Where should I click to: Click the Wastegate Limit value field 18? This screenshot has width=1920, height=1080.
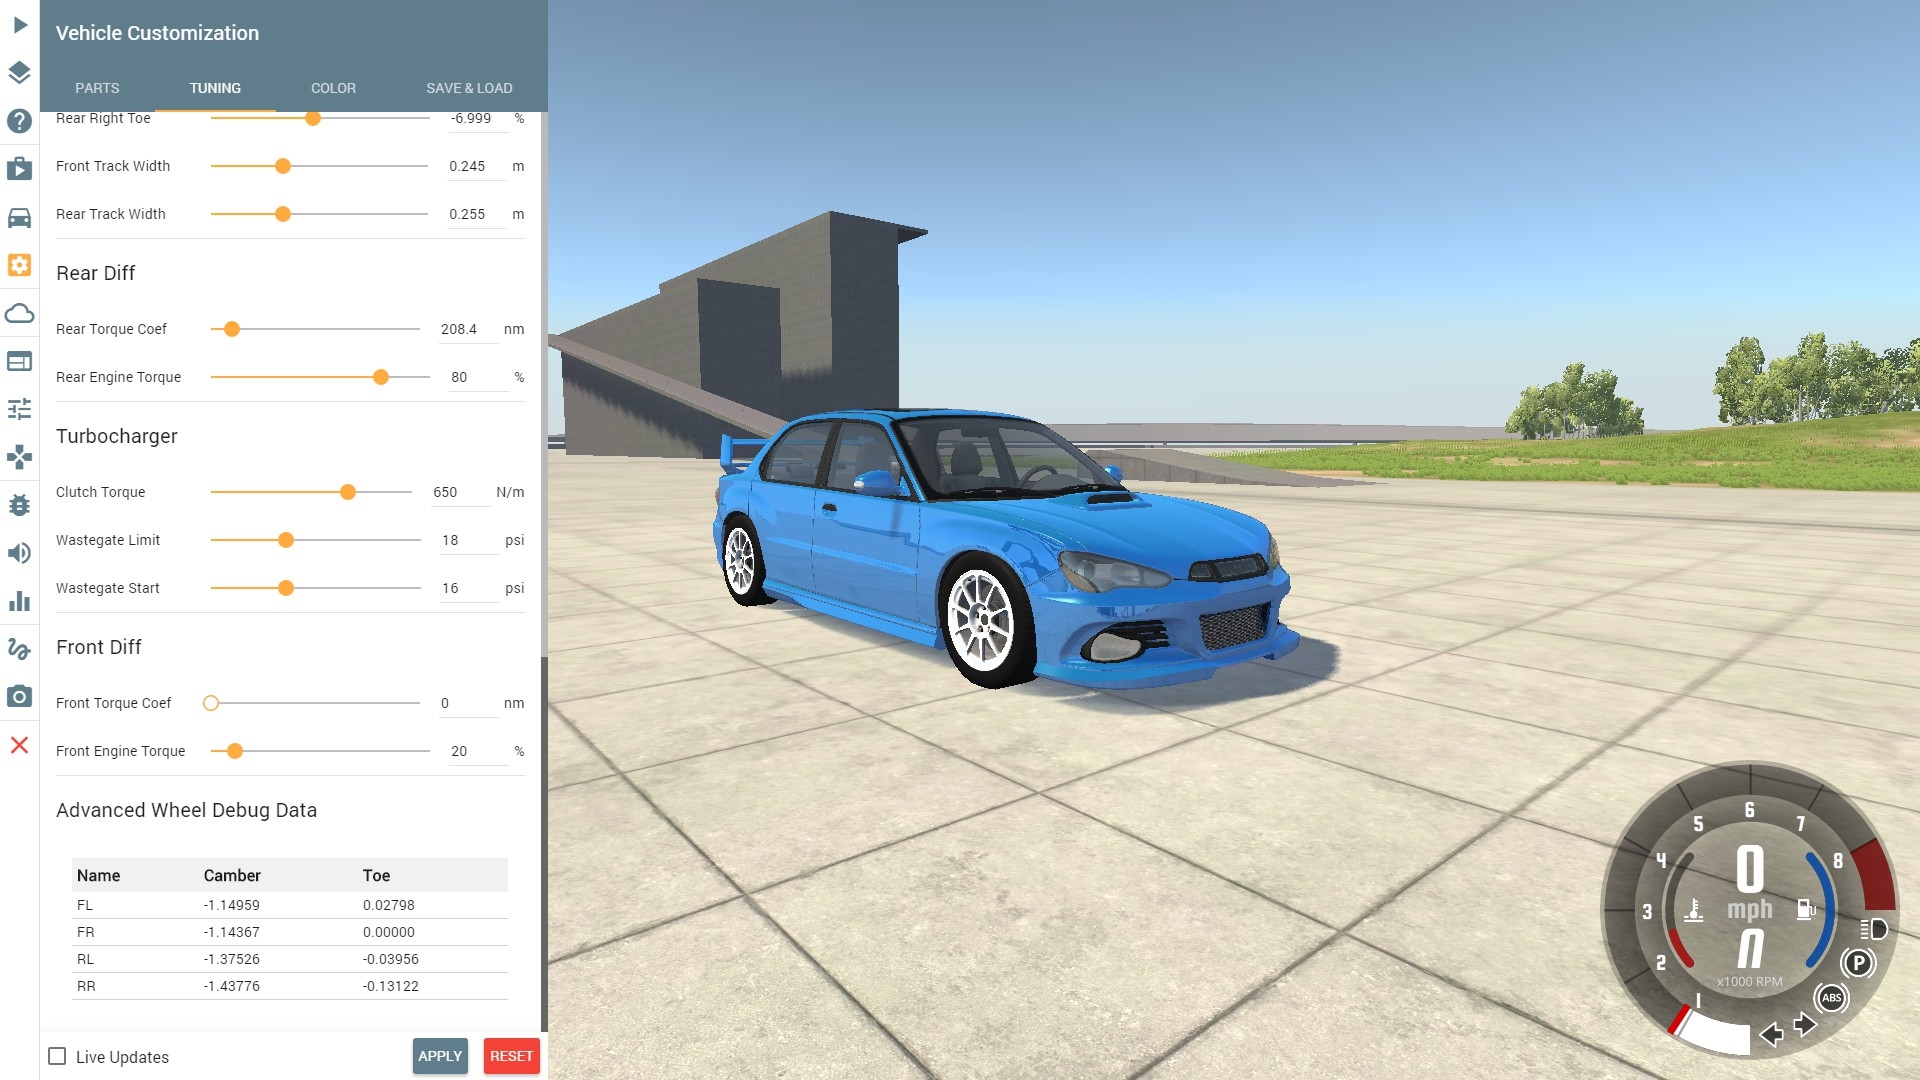(469, 541)
